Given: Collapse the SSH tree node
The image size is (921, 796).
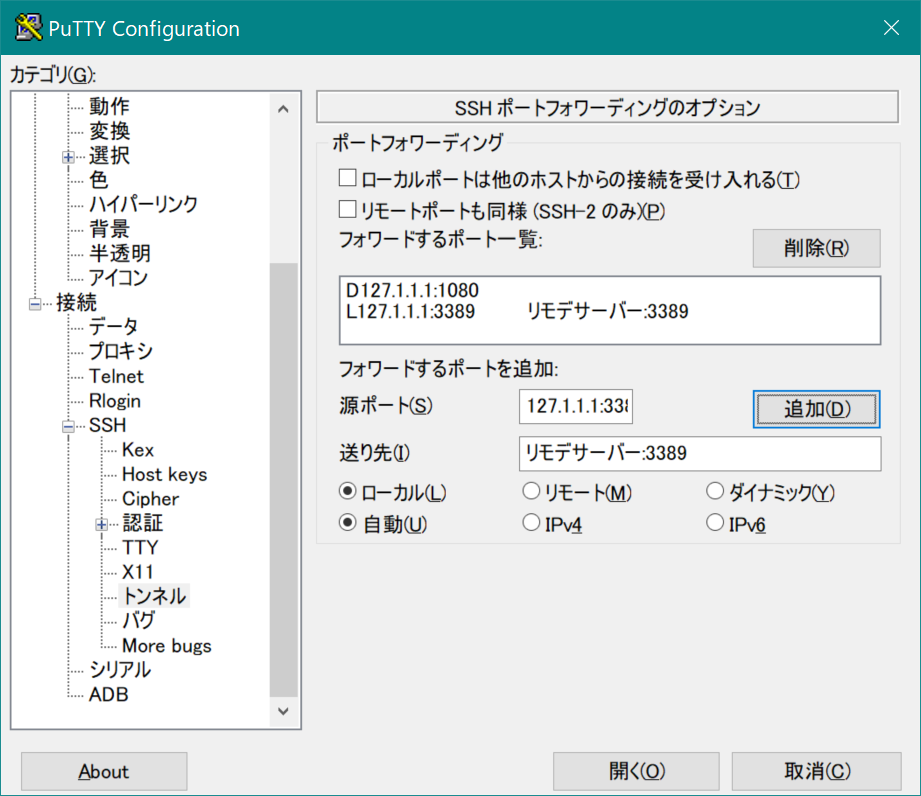Looking at the screenshot, I should coord(68,426).
